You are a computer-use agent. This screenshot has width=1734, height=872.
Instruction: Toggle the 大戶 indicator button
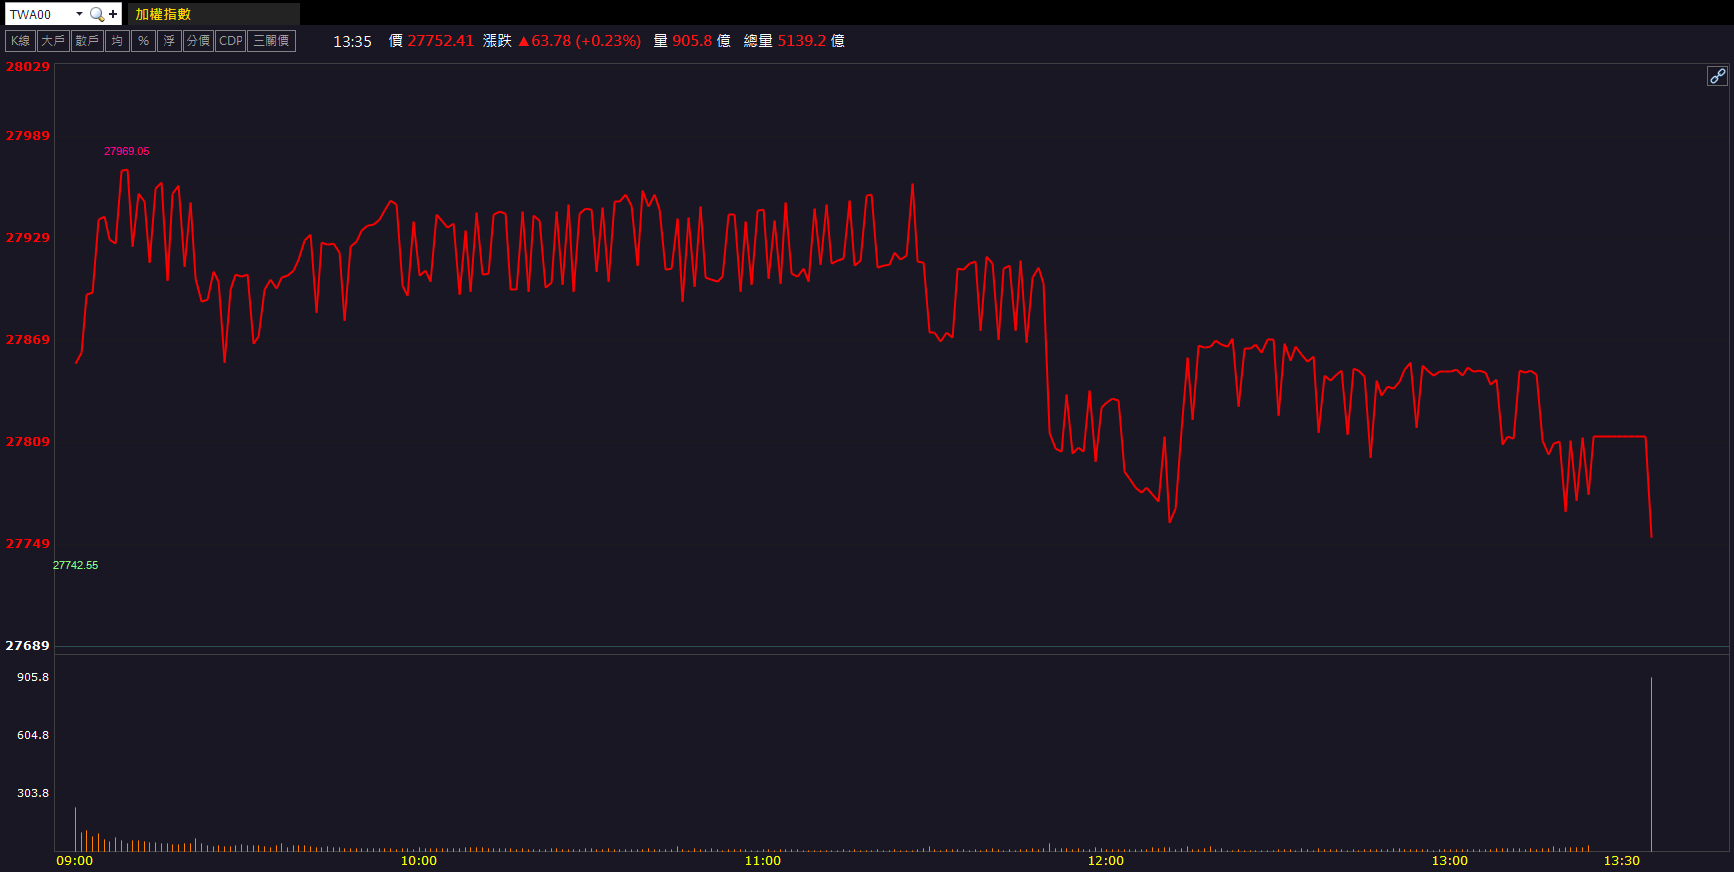tap(53, 41)
